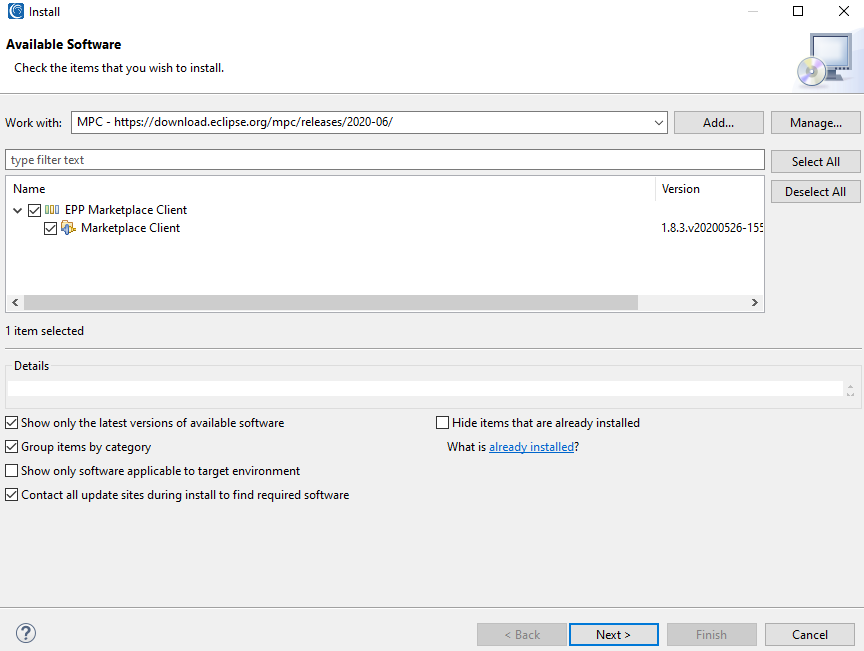Image resolution: width=864 pixels, height=651 pixels.
Task: Click the Deselect All button
Action: tap(816, 191)
